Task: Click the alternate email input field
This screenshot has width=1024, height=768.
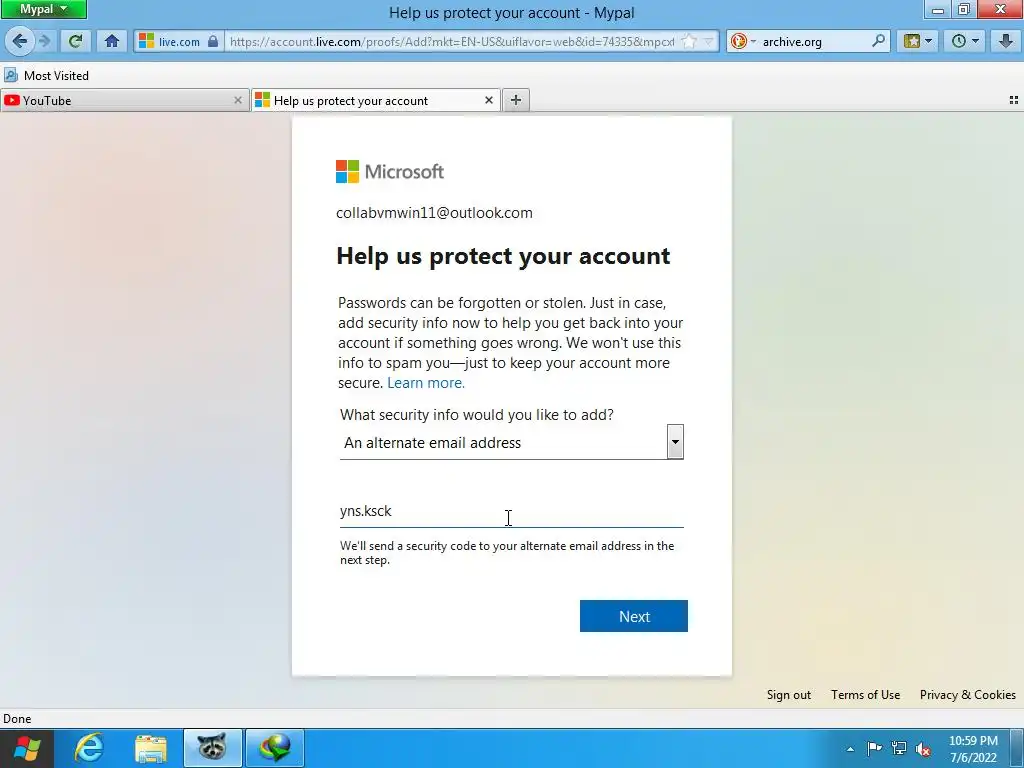Action: 511,511
